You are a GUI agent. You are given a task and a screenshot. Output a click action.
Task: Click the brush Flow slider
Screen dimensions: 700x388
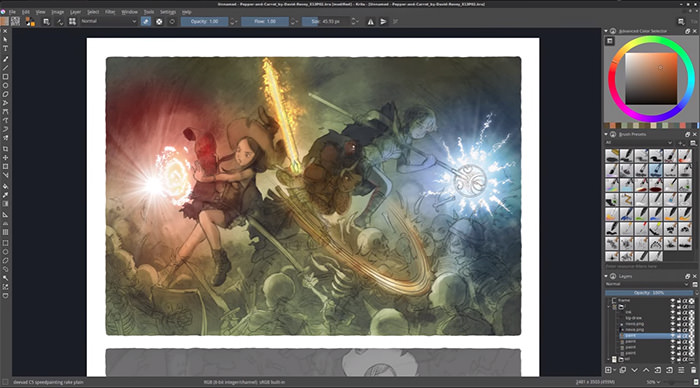pos(265,21)
